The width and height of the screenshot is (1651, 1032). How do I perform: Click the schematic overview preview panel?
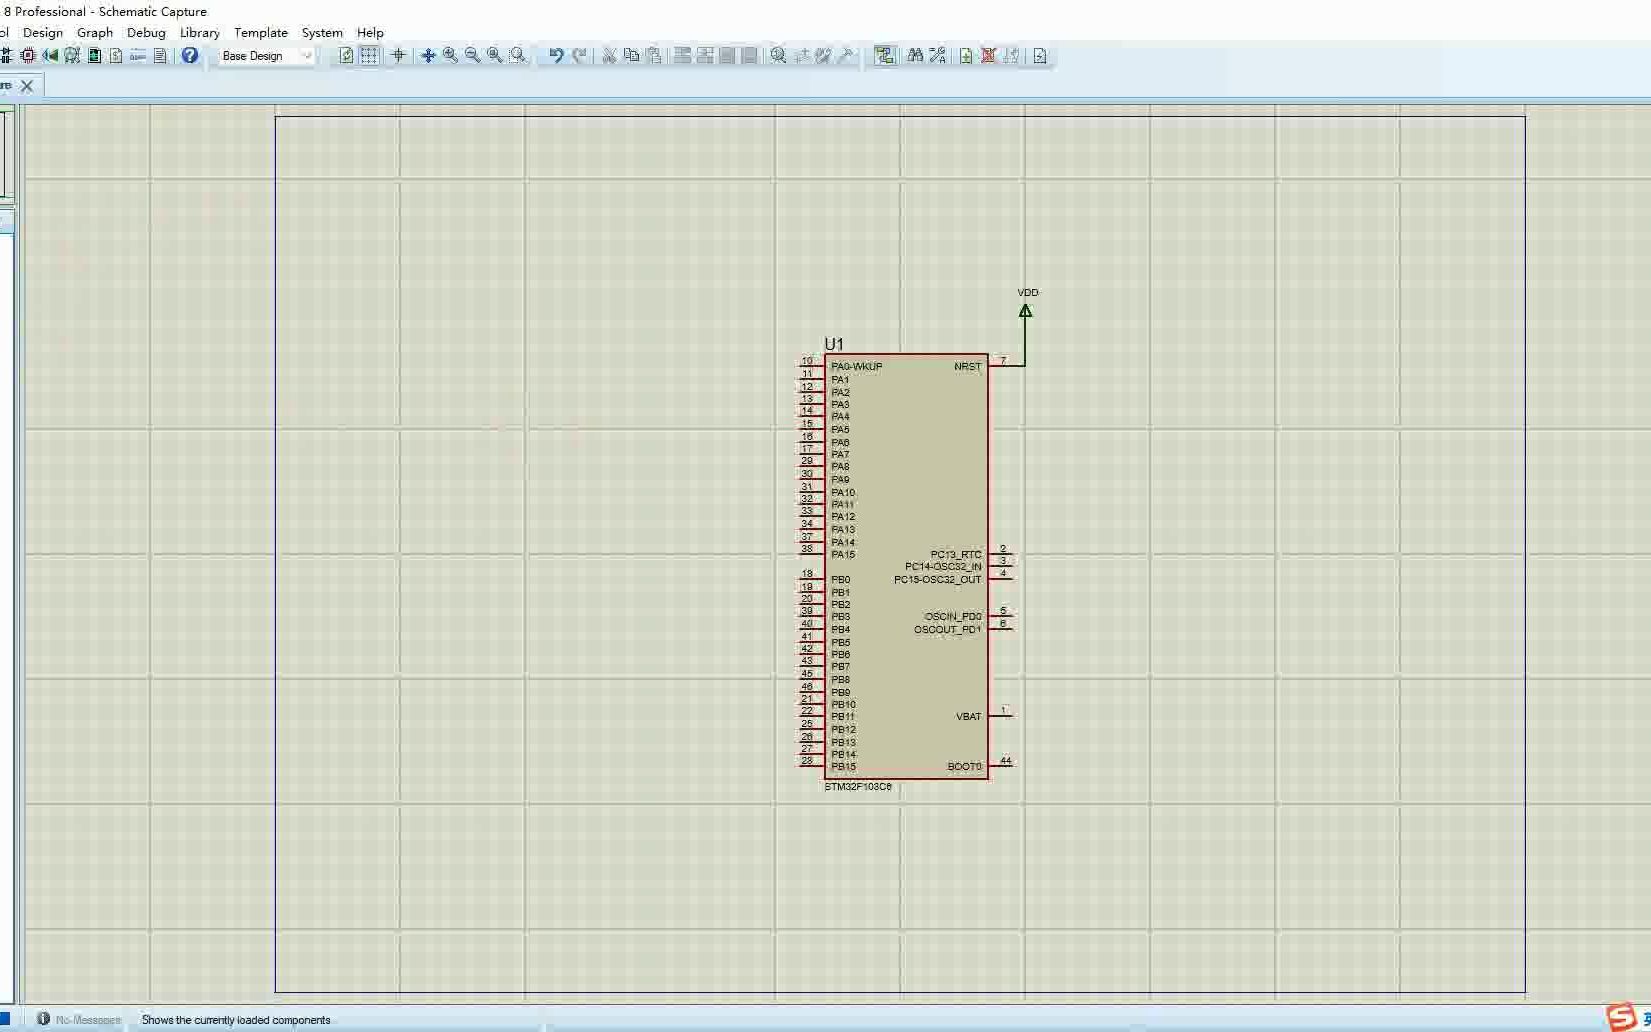(x=8, y=150)
